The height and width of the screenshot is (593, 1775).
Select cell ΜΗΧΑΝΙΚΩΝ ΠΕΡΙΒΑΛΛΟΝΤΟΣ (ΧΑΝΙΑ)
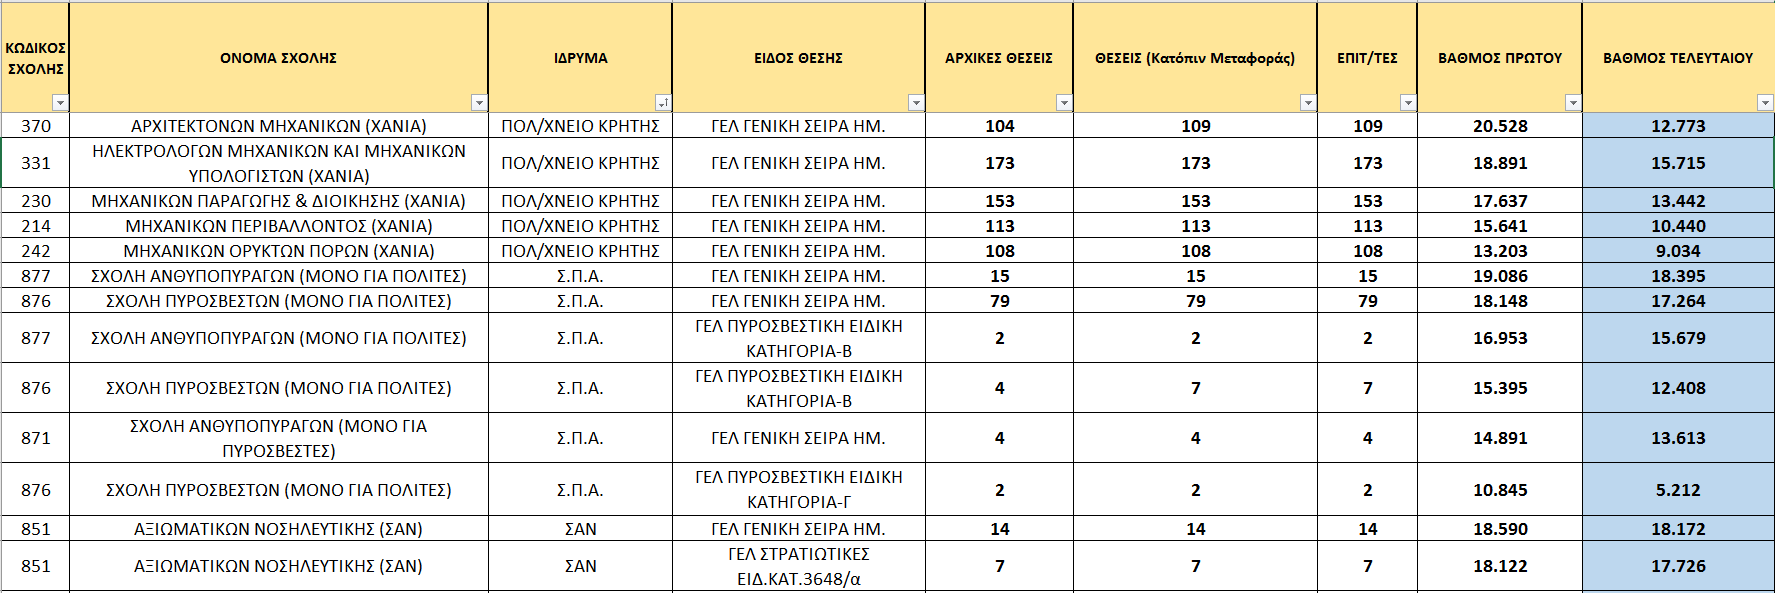click(x=279, y=226)
